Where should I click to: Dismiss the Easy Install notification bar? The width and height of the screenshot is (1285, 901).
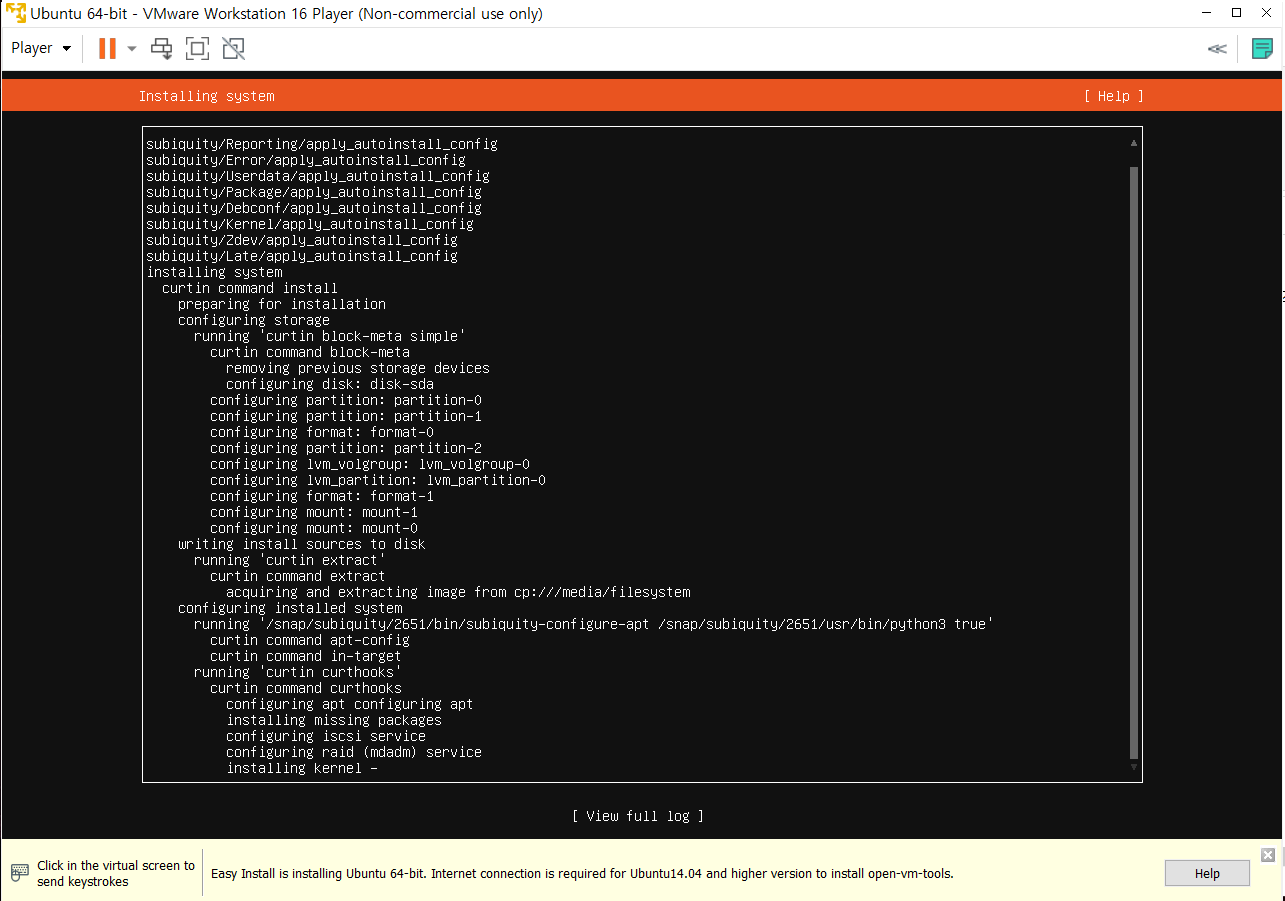click(x=1268, y=855)
